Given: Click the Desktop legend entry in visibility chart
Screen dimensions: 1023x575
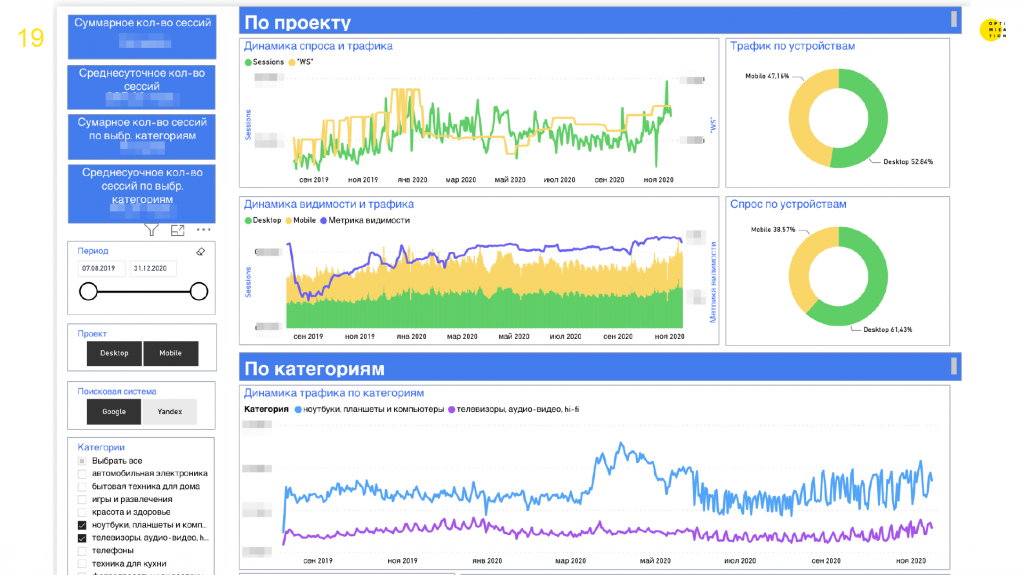Looking at the screenshot, I should pyautogui.click(x=263, y=221).
